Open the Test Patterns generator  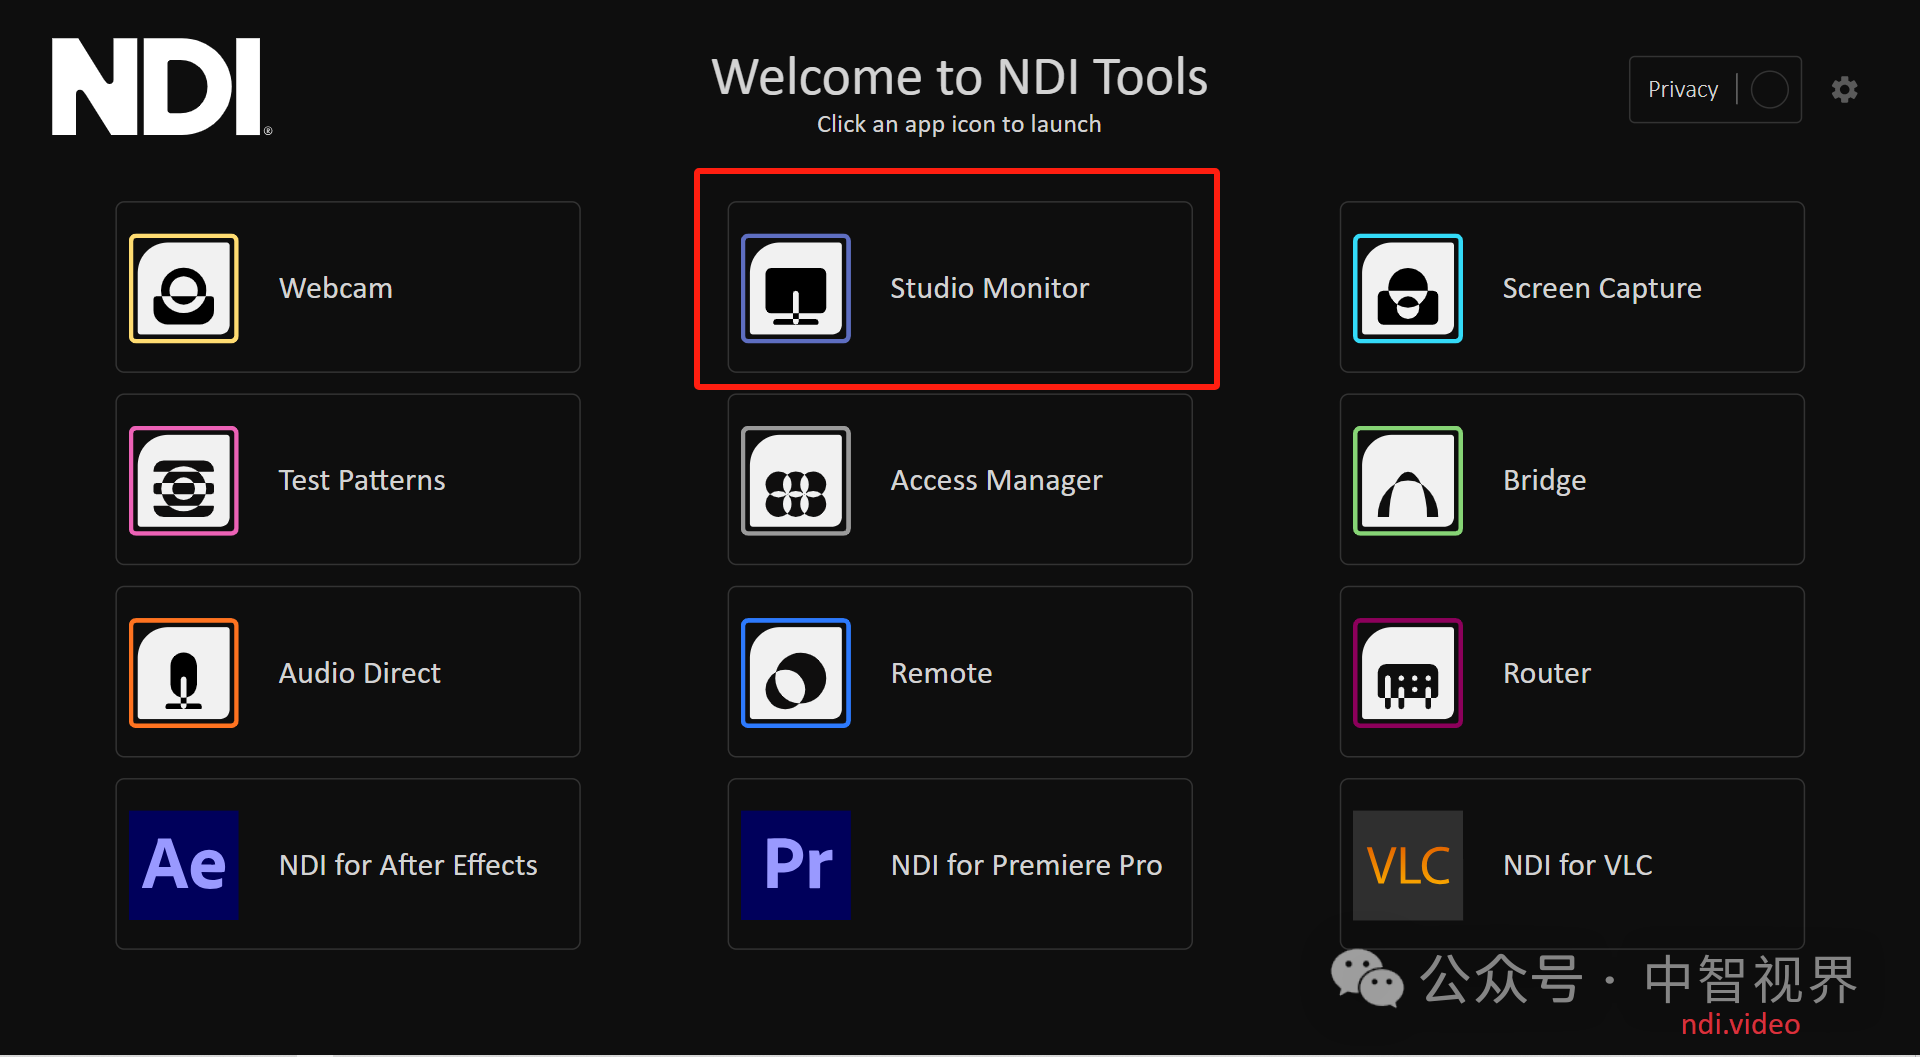[x=347, y=479]
